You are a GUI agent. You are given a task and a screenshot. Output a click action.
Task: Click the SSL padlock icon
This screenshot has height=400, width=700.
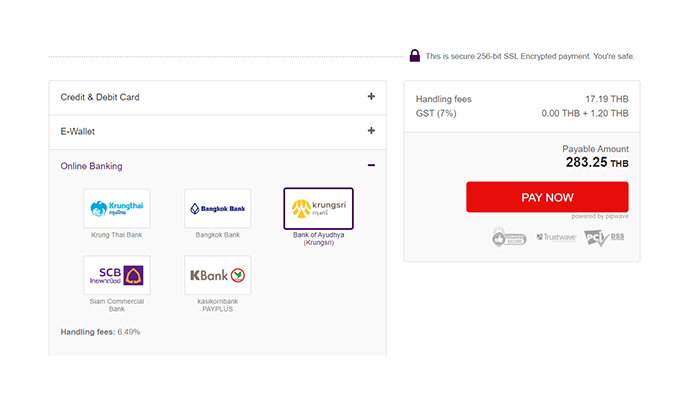414,56
